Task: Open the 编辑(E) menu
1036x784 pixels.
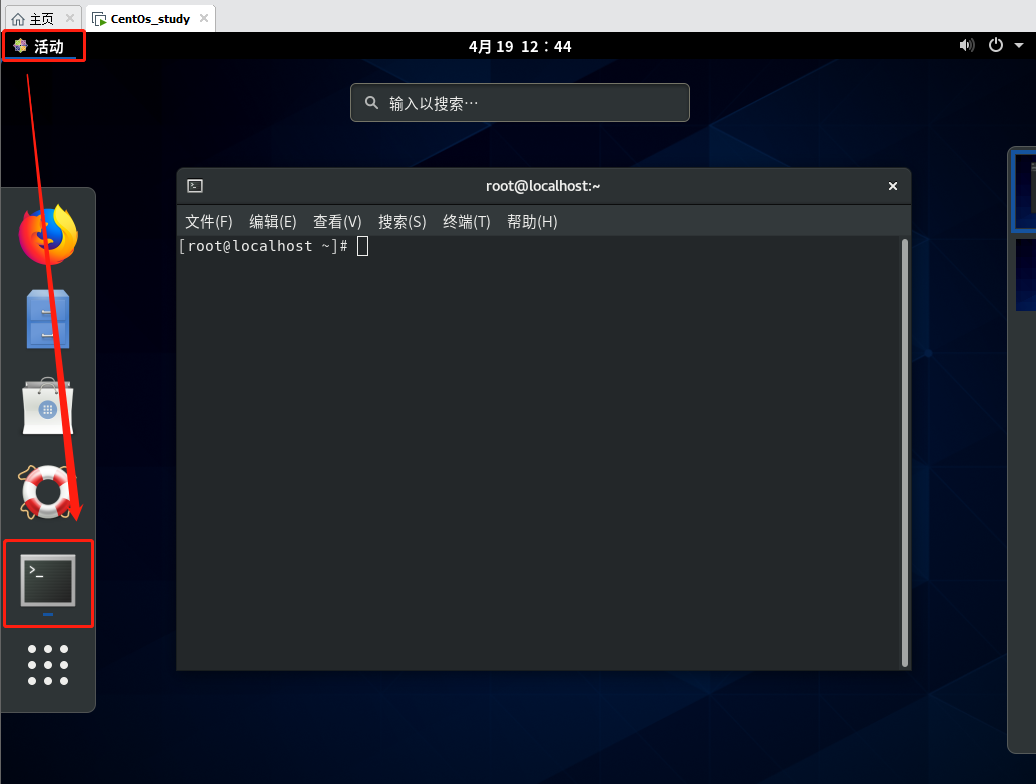Action: 272,222
